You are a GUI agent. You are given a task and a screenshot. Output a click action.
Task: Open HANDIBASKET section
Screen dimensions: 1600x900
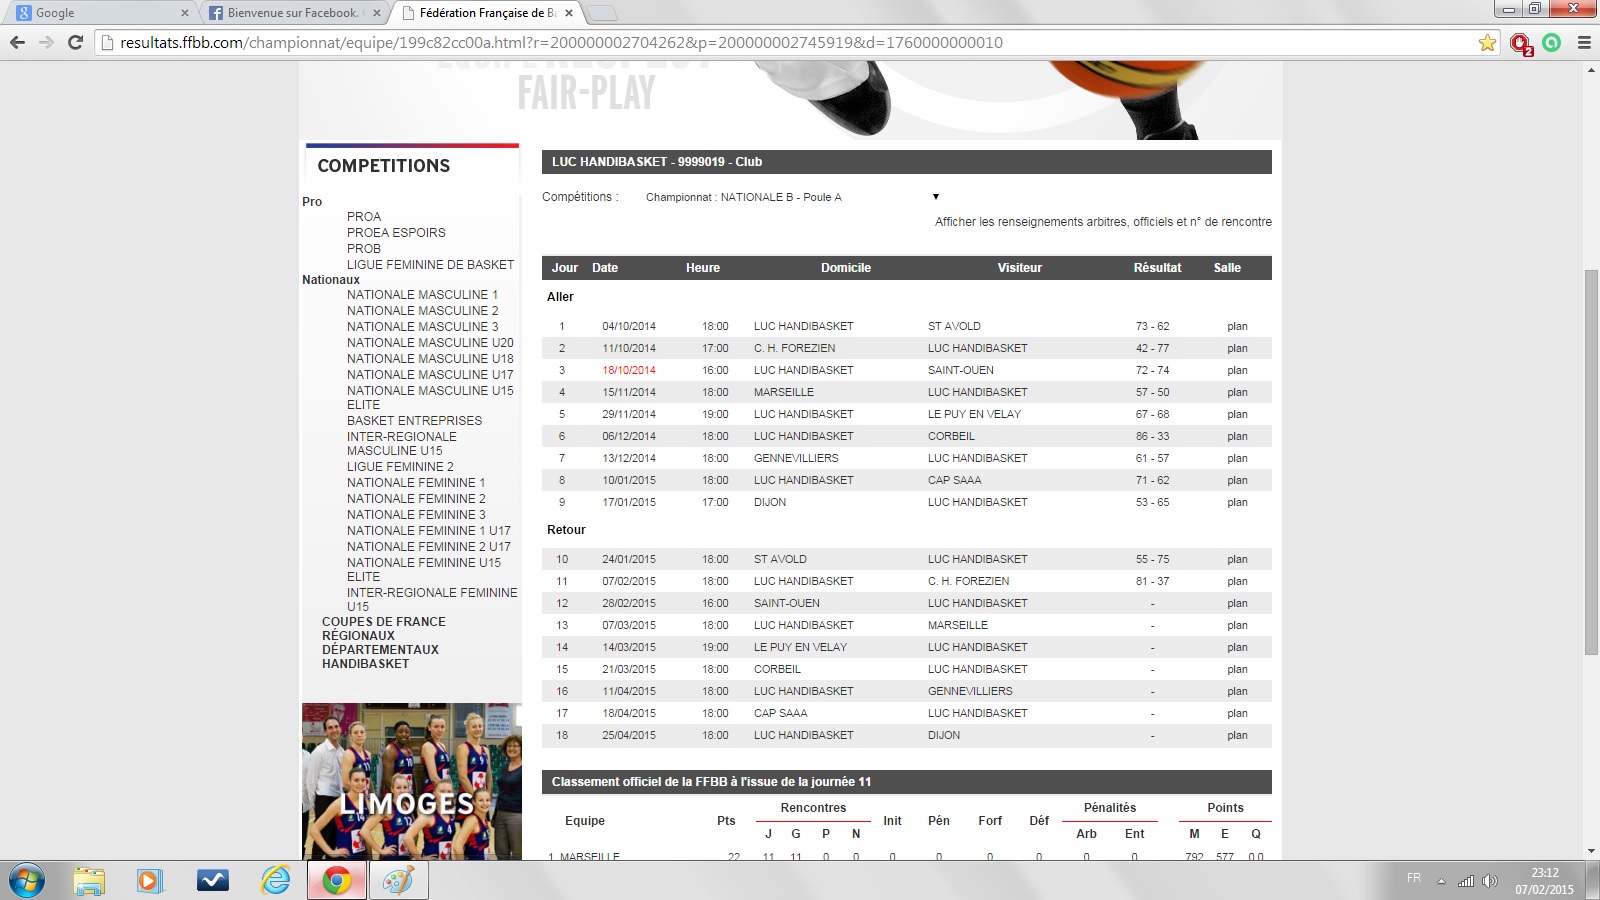click(365, 664)
